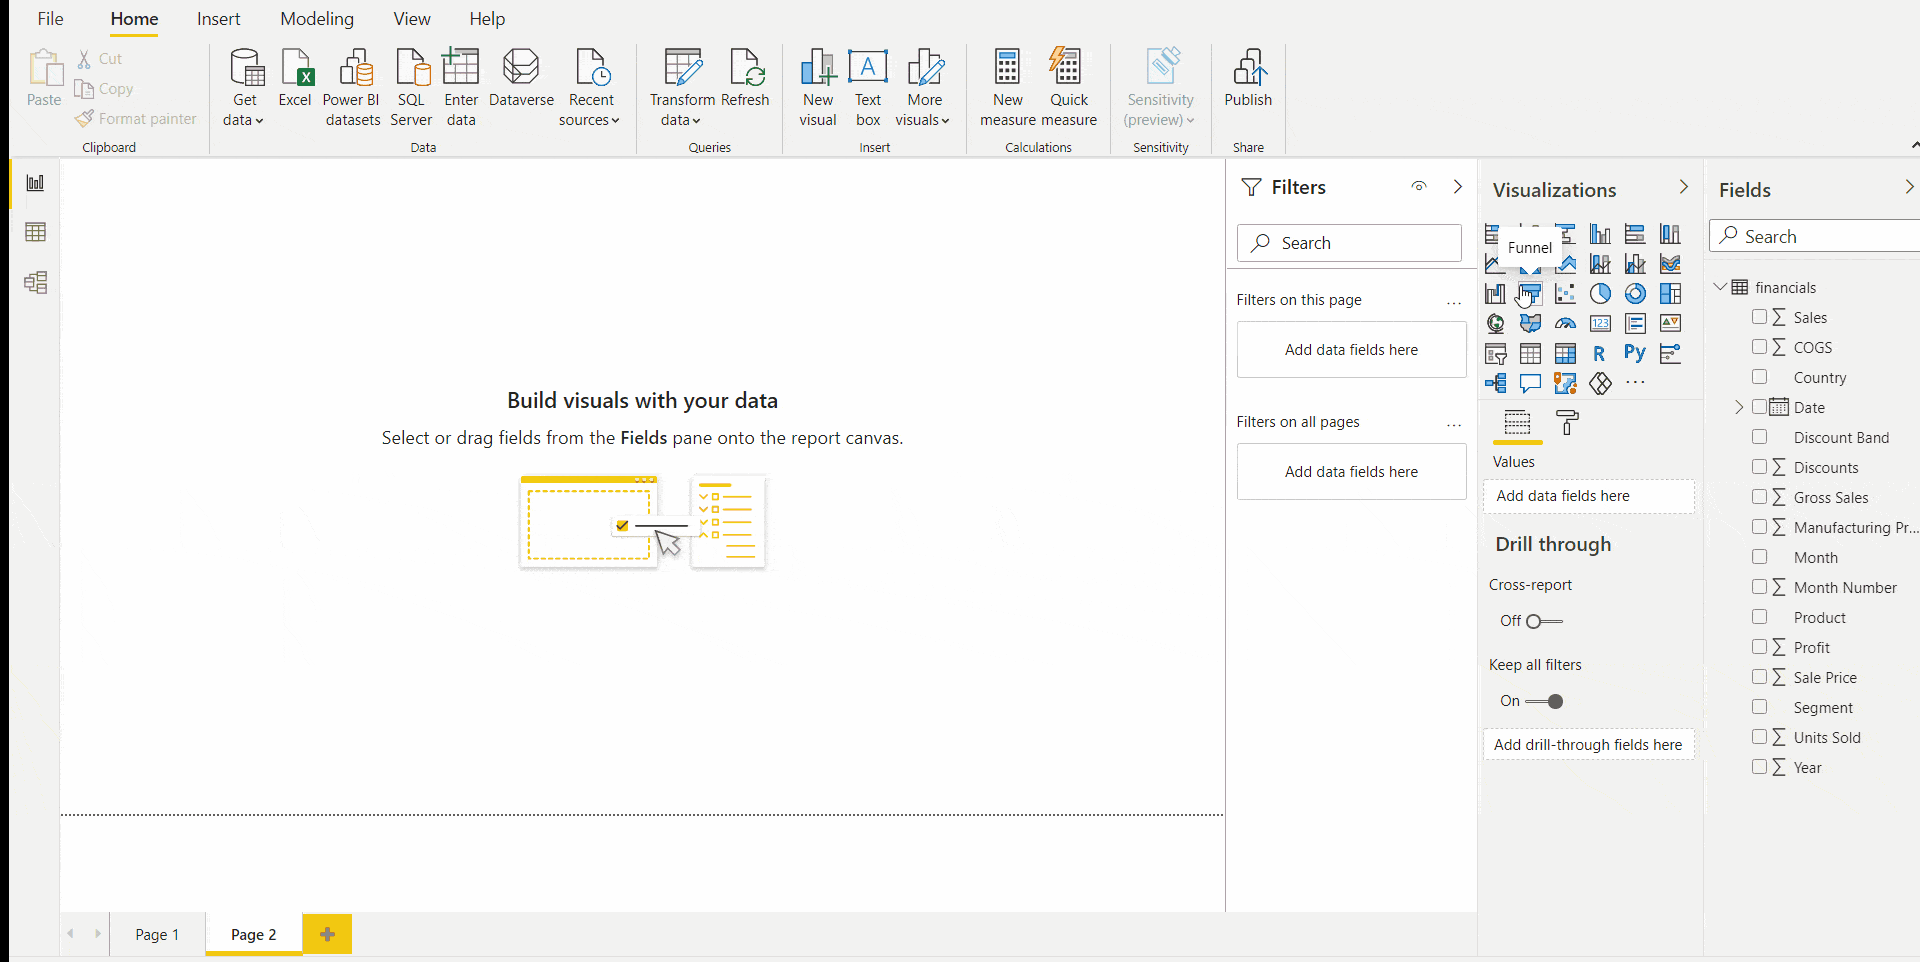Switch to Data view in left sidebar
Screen dimensions: 1920x962
(x=36, y=233)
